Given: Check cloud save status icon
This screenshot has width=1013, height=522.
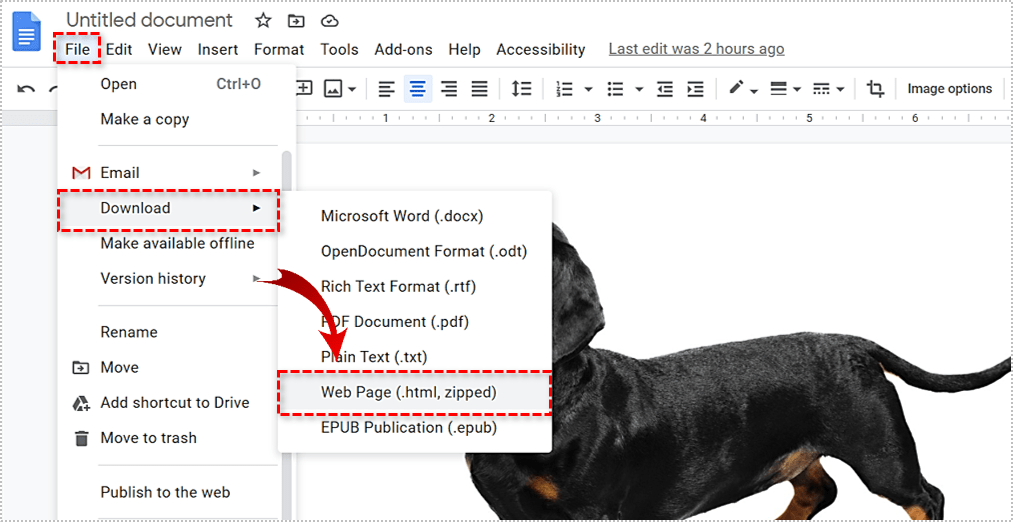Looking at the screenshot, I should coord(329,21).
